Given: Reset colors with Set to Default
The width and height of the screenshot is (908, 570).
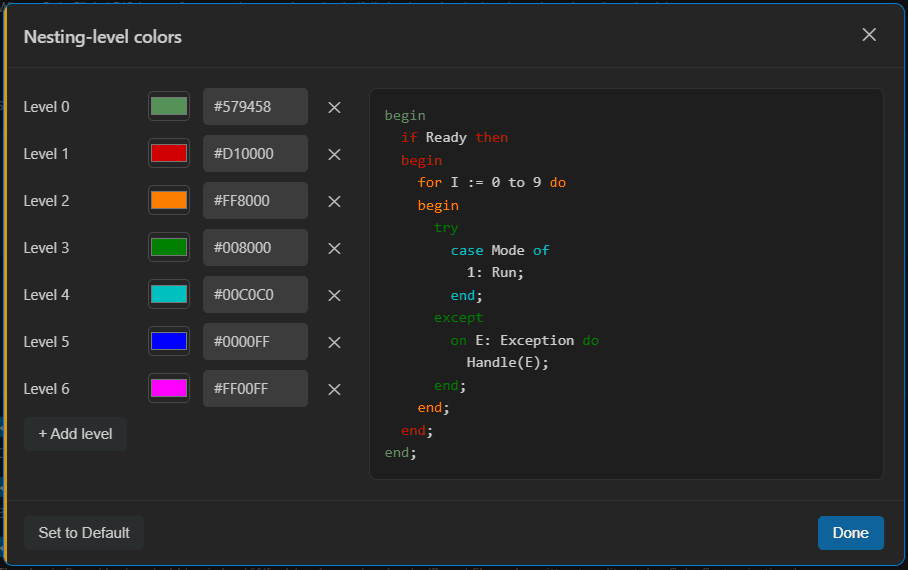Looking at the screenshot, I should coord(84,533).
